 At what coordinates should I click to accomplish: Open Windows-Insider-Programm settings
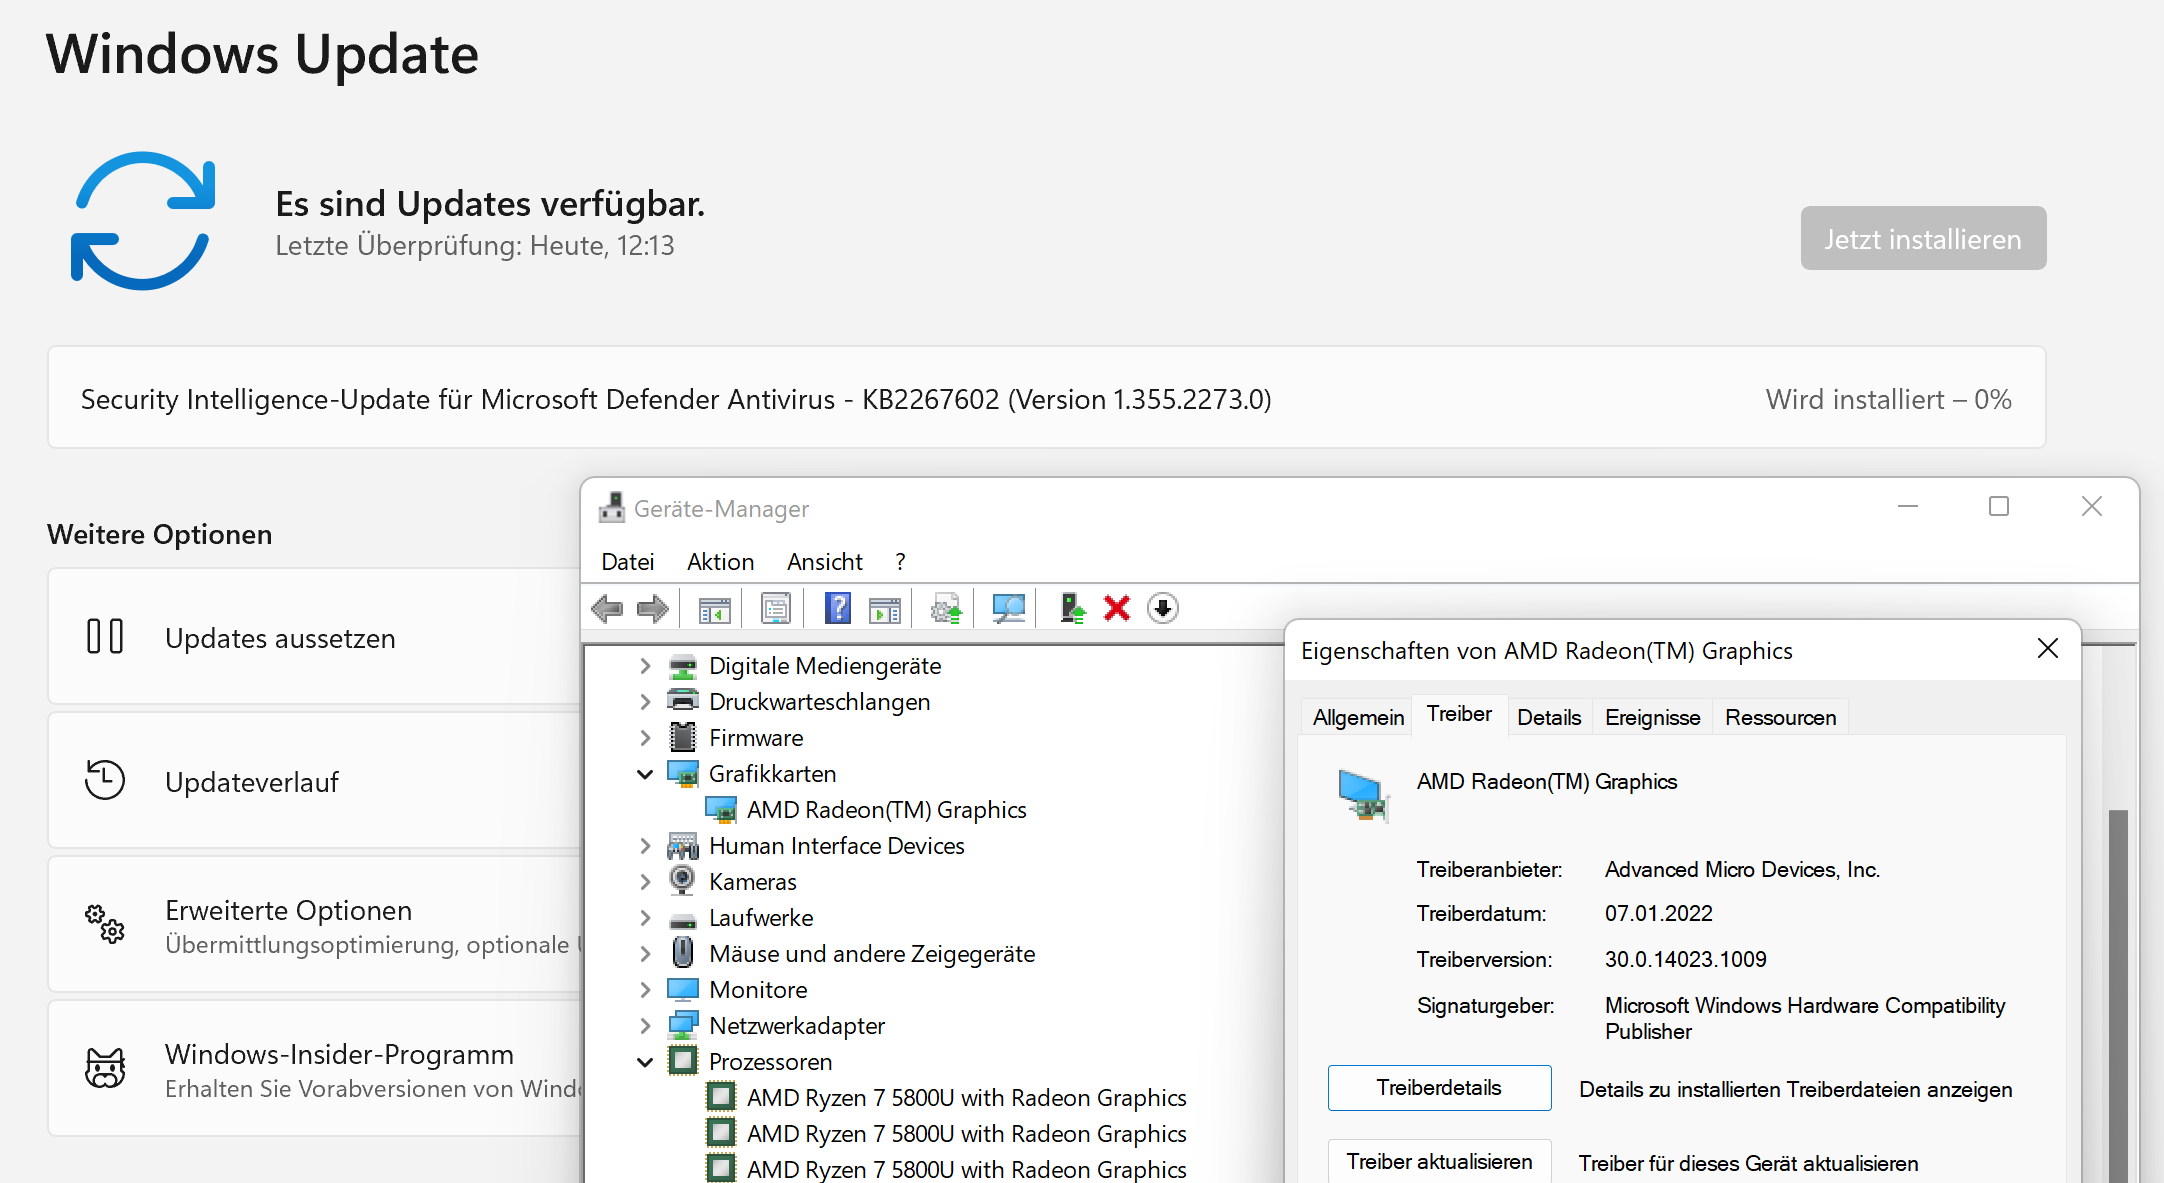click(315, 1069)
